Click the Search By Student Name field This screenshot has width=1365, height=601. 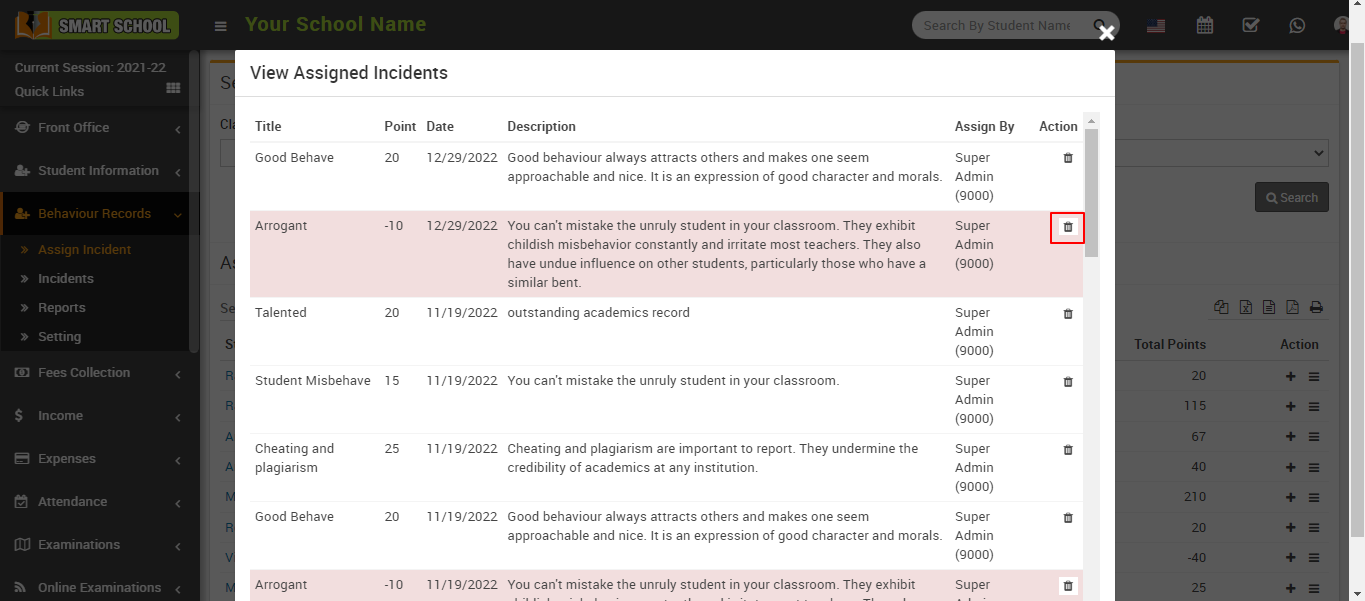(x=1000, y=26)
